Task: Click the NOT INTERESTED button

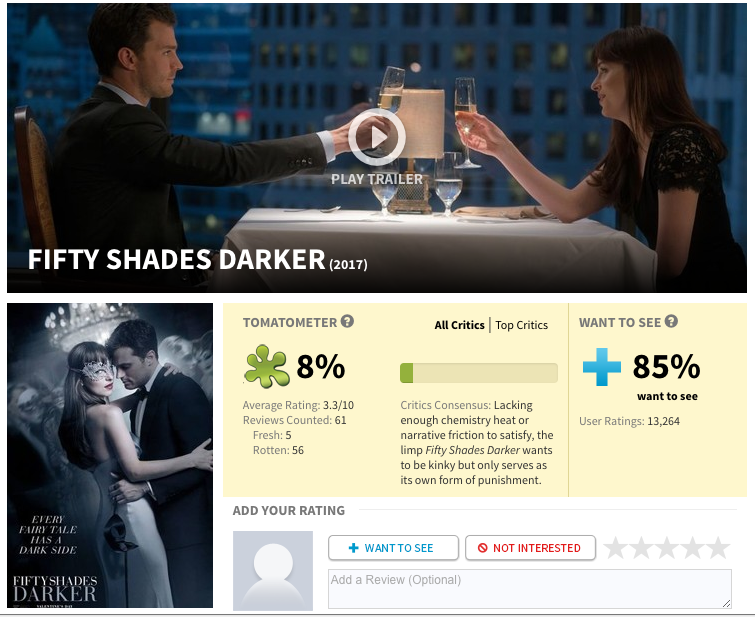Action: tap(530, 548)
